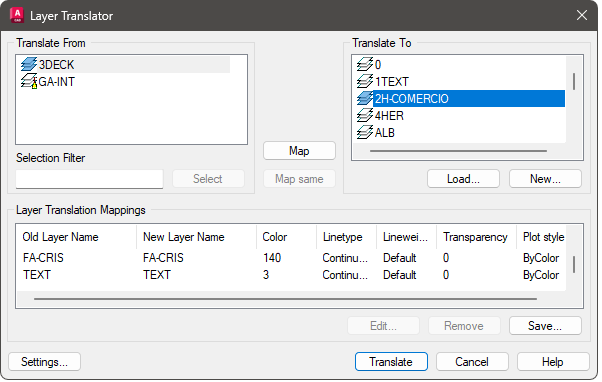Click the AutoCAD logo in title bar
The width and height of the screenshot is (602, 382).
pyautogui.click(x=17, y=15)
